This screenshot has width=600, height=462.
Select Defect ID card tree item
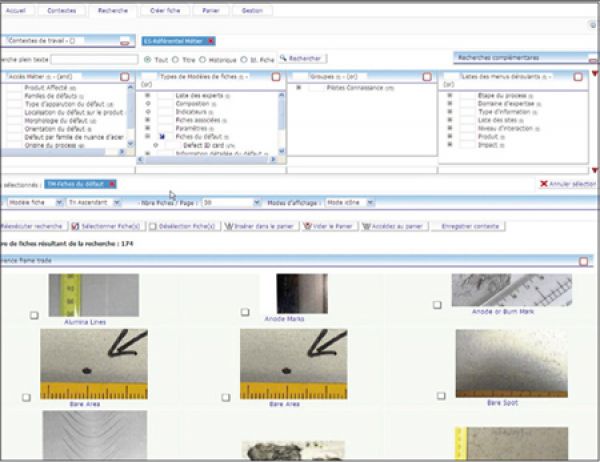tap(209, 145)
